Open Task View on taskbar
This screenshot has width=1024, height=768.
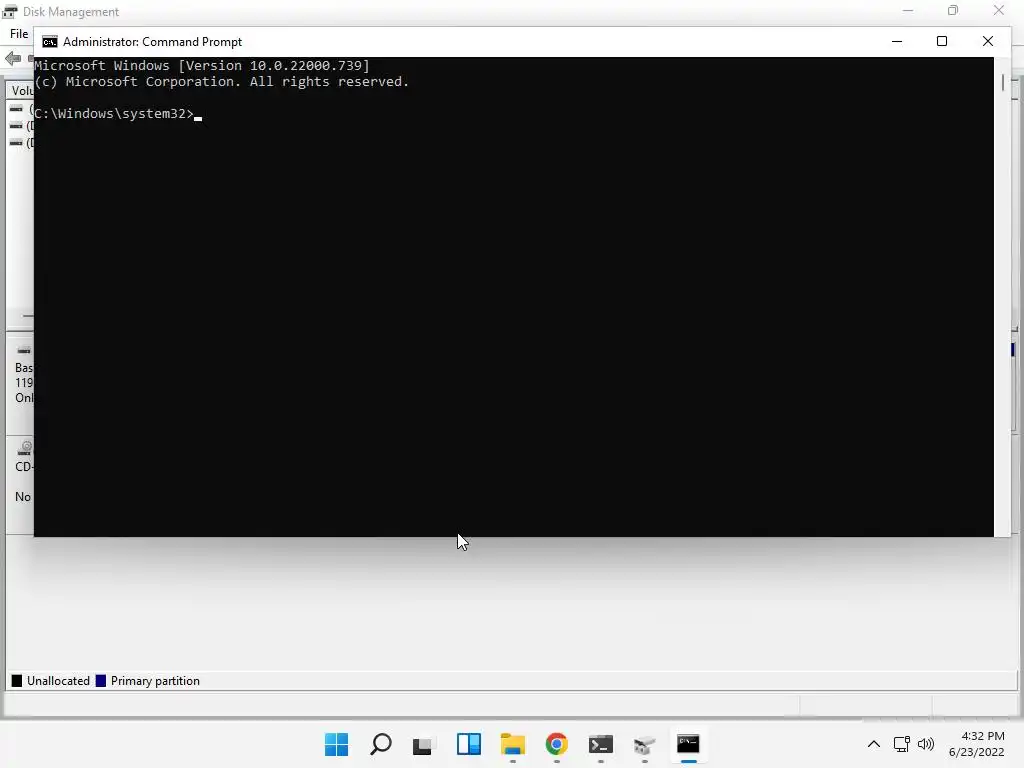(x=424, y=744)
